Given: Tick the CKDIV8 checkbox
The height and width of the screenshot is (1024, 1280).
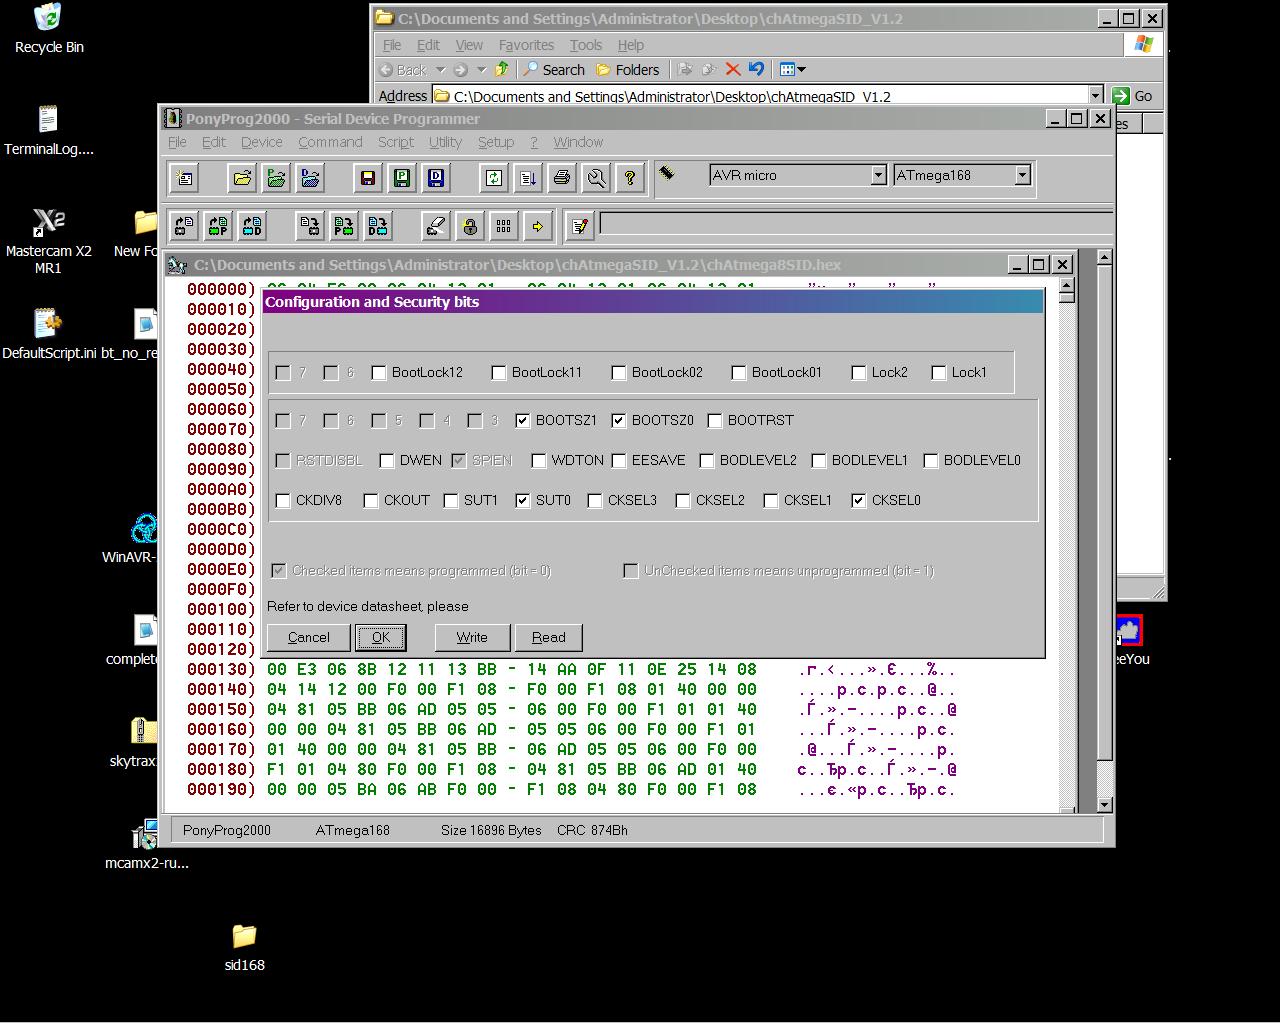Looking at the screenshot, I should click(x=283, y=501).
